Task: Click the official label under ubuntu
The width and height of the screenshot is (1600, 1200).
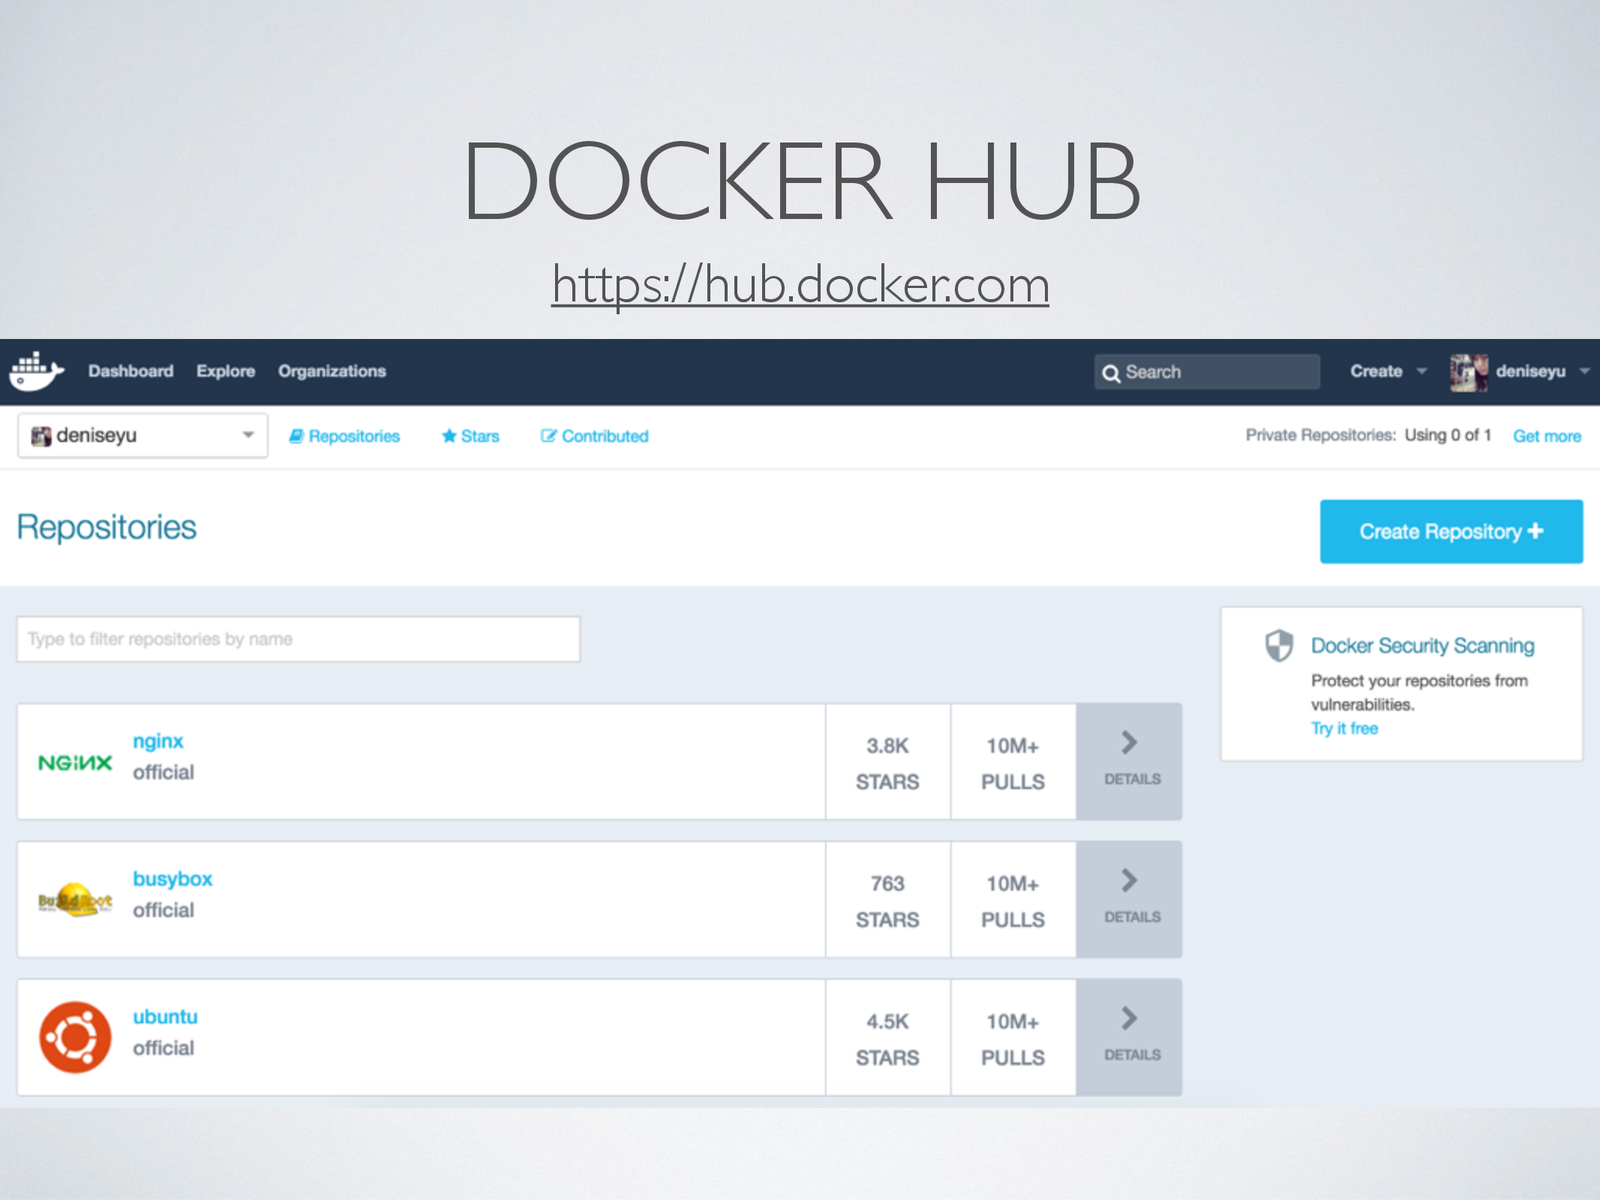Action: coord(163,1048)
